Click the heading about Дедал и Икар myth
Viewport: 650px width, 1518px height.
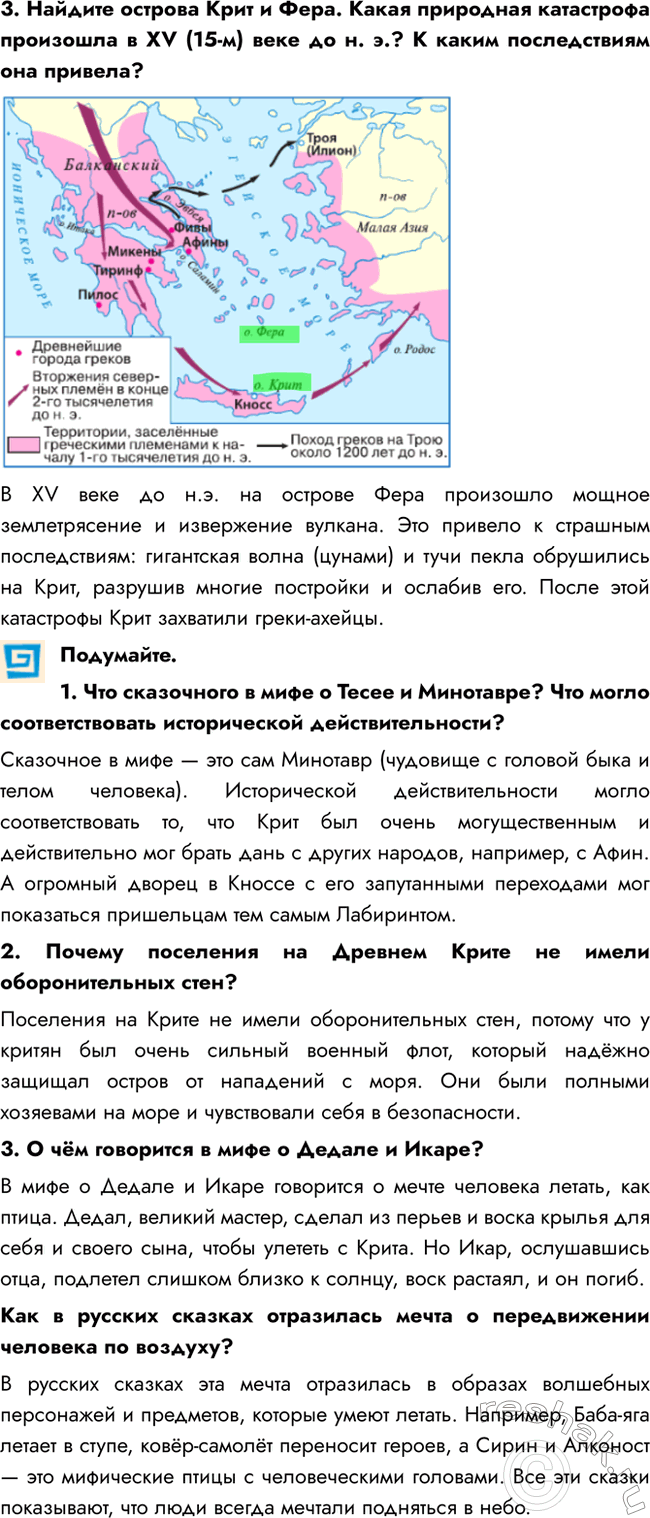click(242, 1149)
